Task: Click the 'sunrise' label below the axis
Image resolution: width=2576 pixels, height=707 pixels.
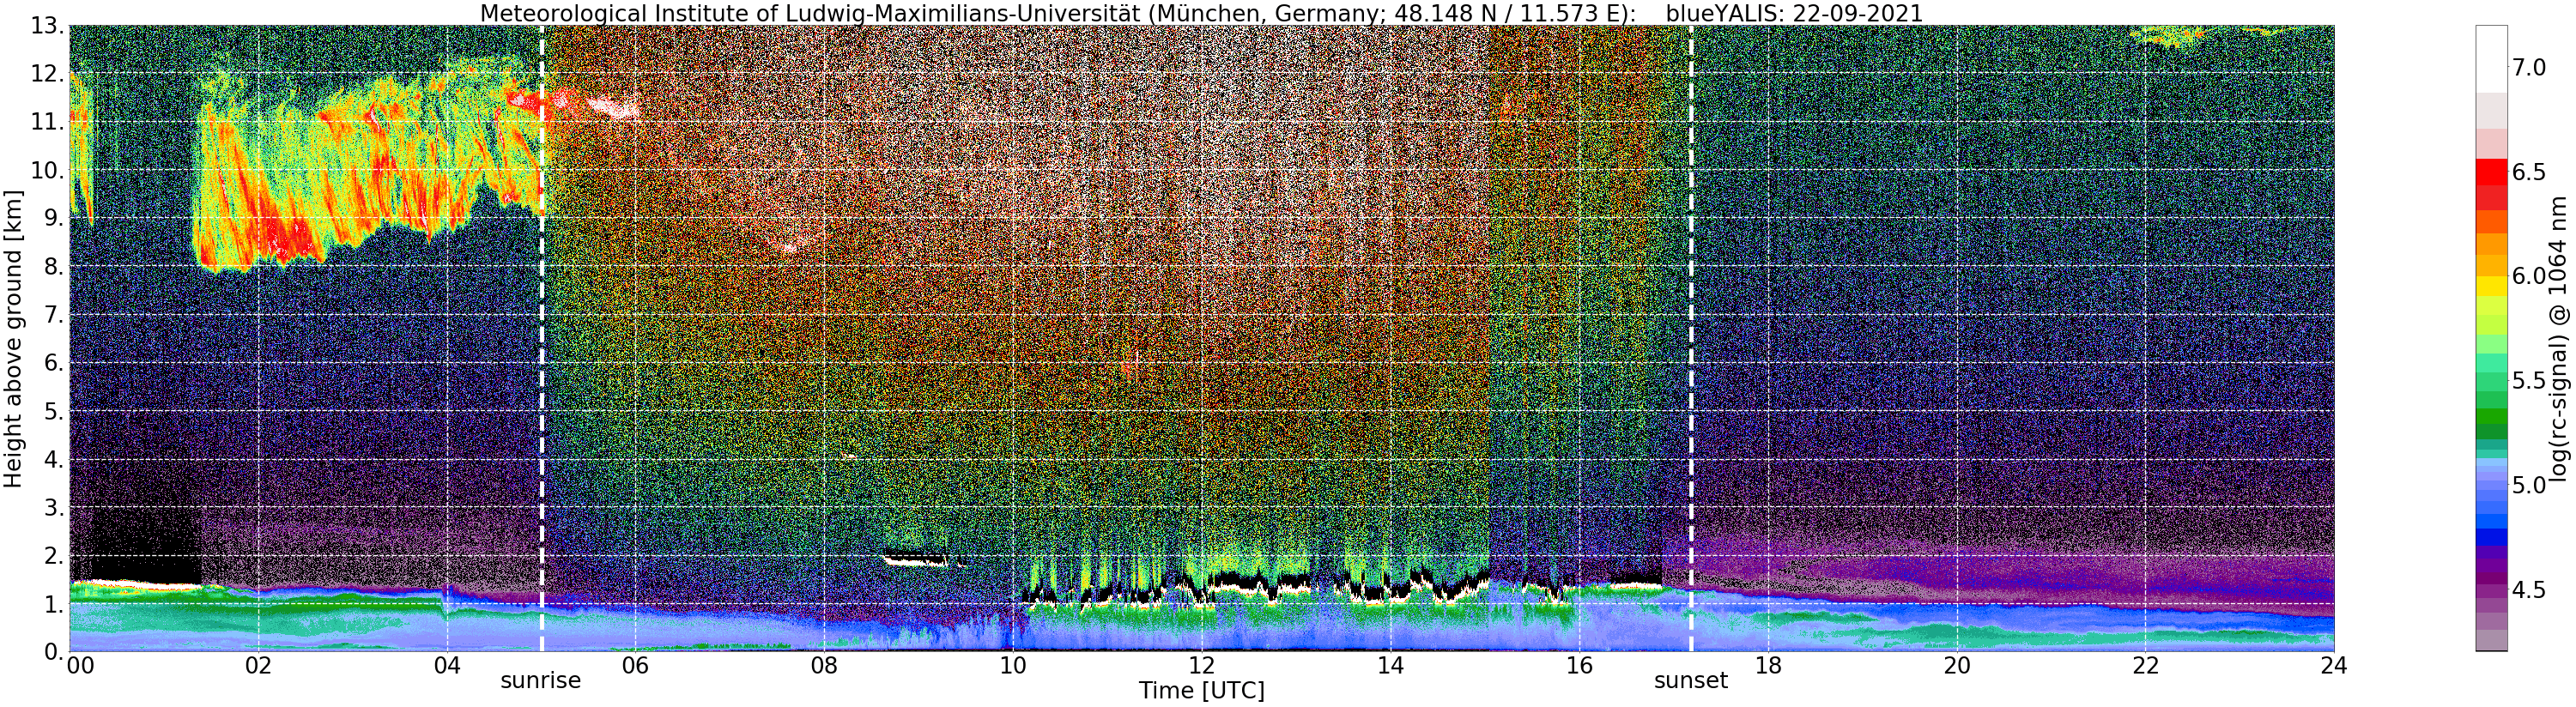Action: [x=540, y=681]
